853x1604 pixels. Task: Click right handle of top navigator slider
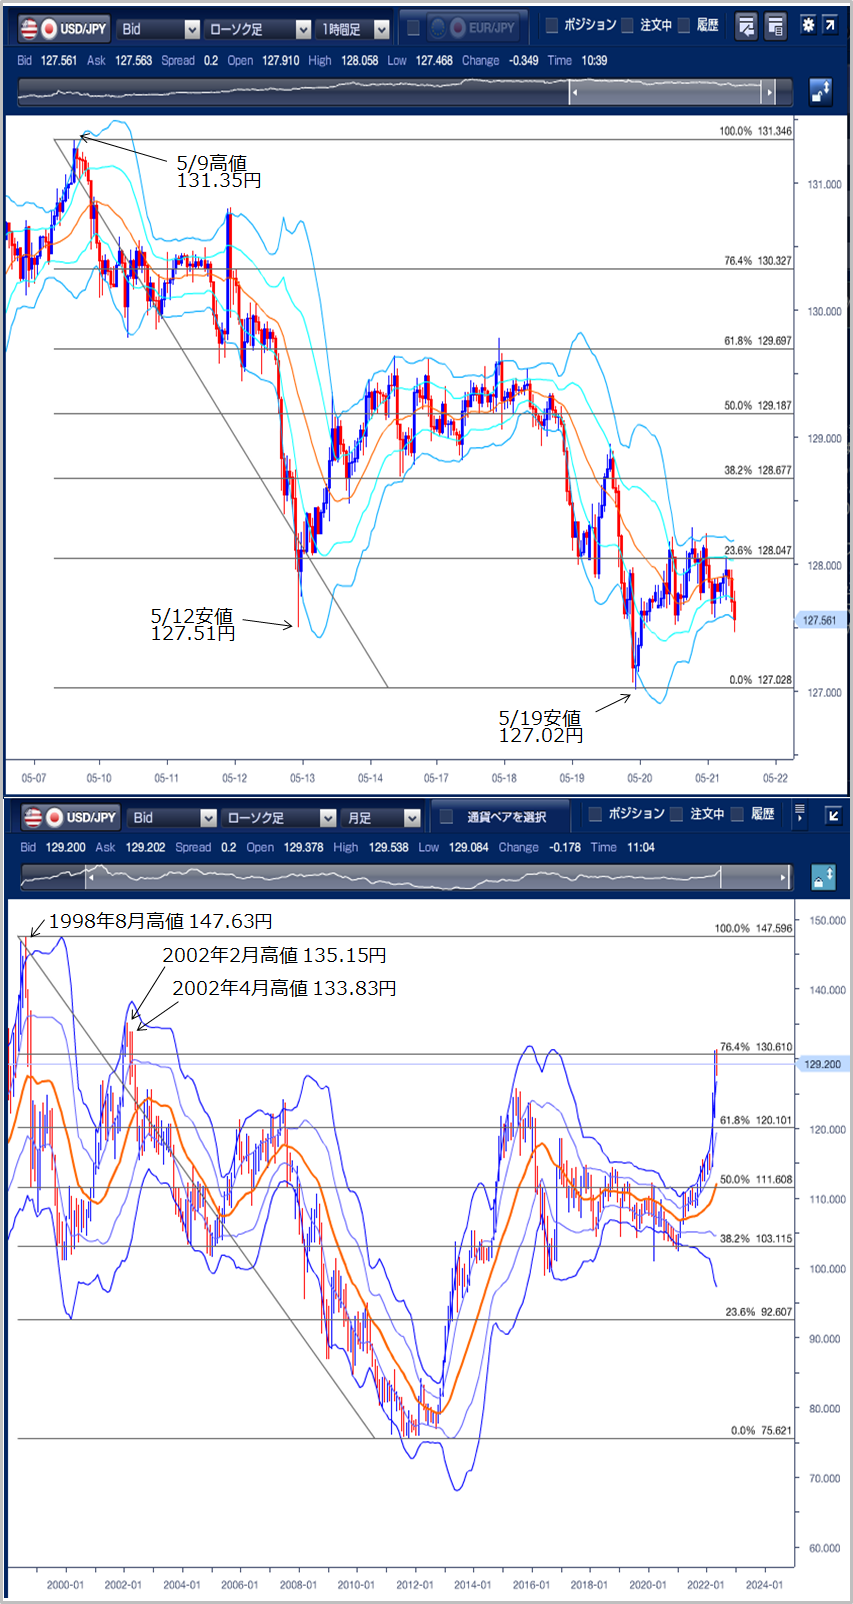(769, 93)
